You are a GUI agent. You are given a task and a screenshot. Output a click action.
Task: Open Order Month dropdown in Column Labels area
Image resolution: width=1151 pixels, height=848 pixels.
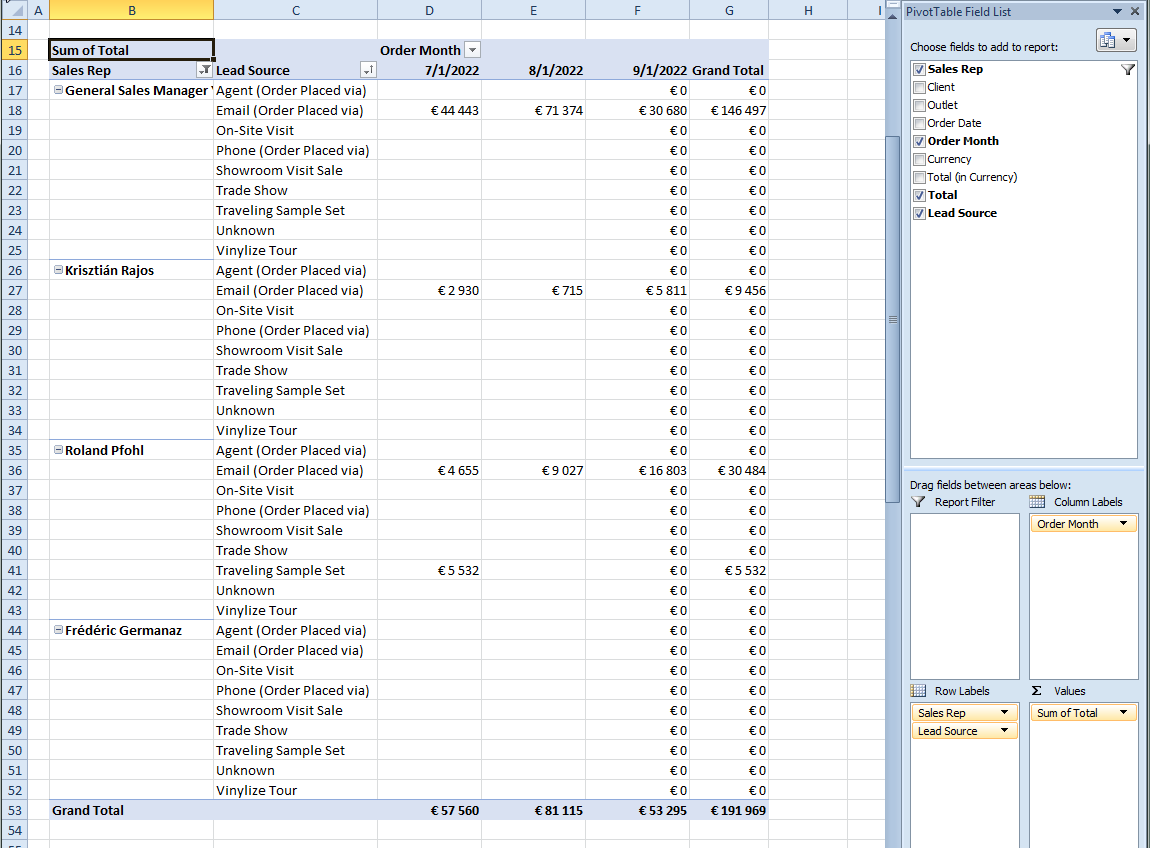pyautogui.click(x=1124, y=524)
